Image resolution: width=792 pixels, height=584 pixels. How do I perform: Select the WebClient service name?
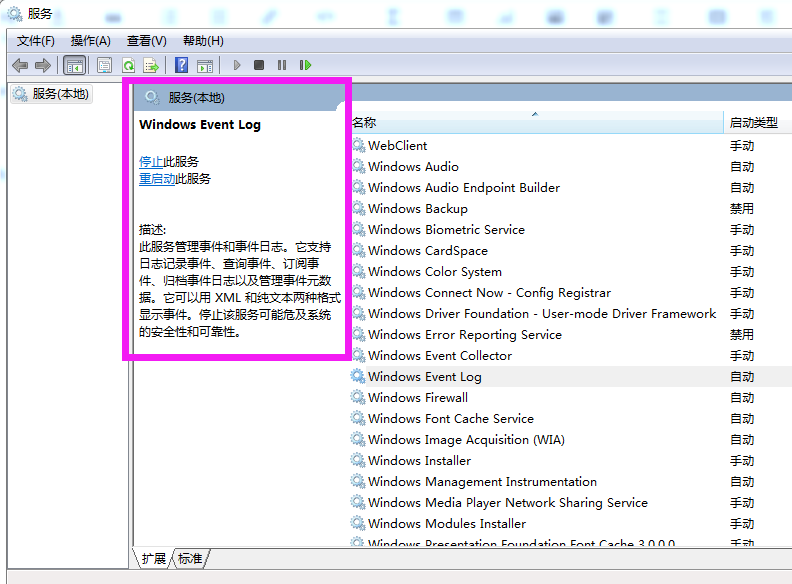[398, 145]
